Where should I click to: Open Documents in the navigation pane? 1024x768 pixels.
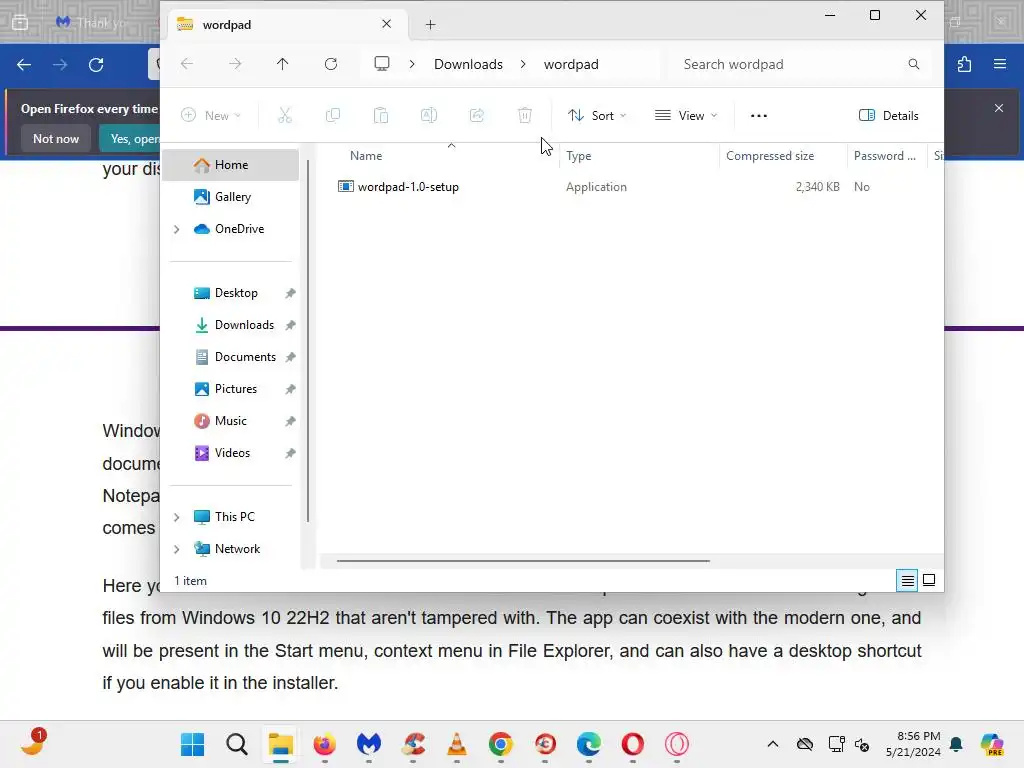pyautogui.click(x=231, y=357)
